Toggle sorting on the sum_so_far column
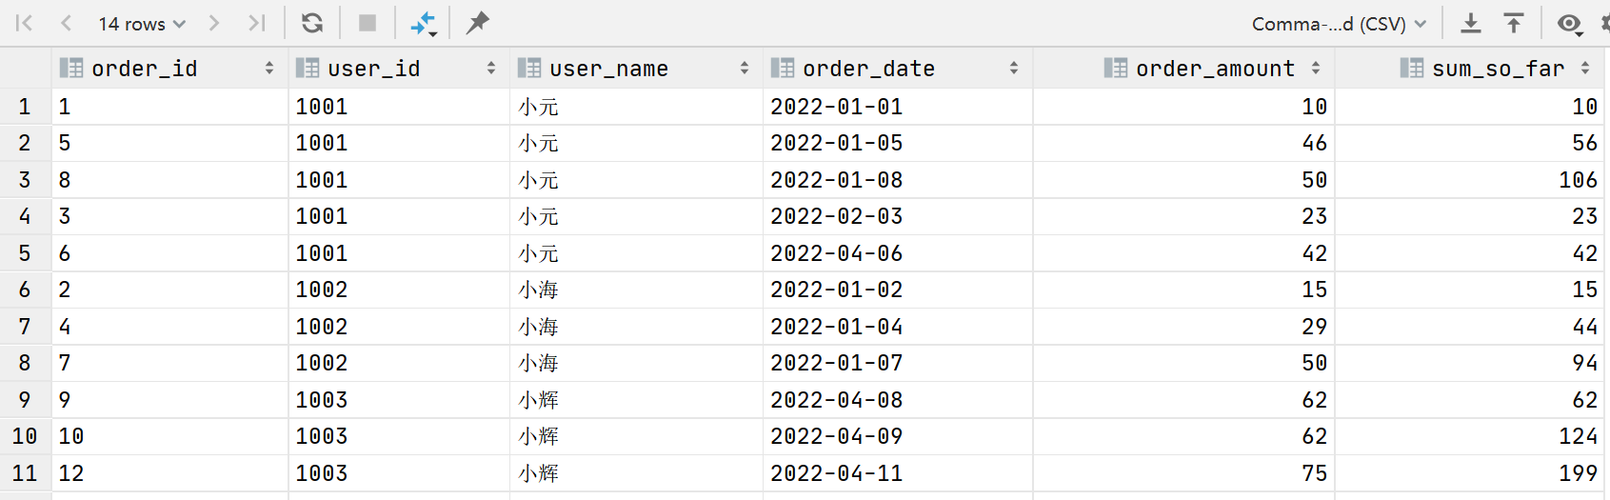The width and height of the screenshot is (1610, 500). pos(1585,68)
